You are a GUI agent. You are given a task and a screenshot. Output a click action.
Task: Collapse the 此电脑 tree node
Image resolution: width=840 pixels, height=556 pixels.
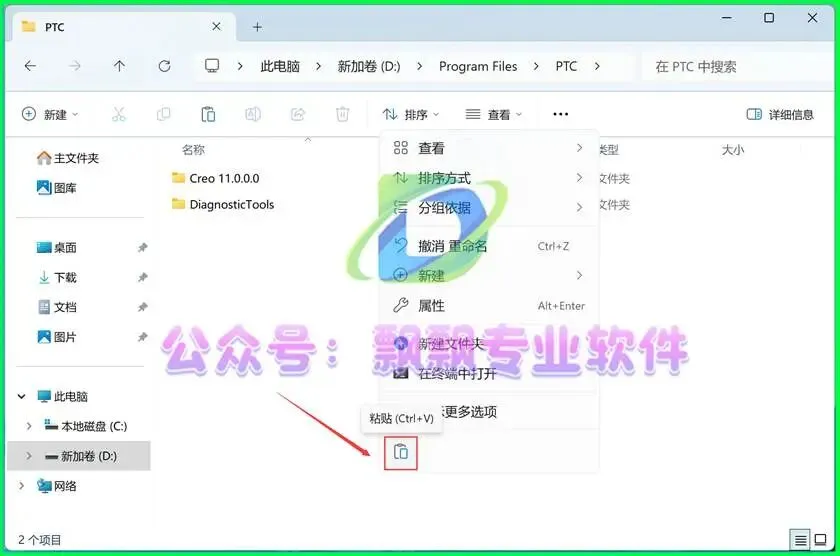[x=21, y=396]
